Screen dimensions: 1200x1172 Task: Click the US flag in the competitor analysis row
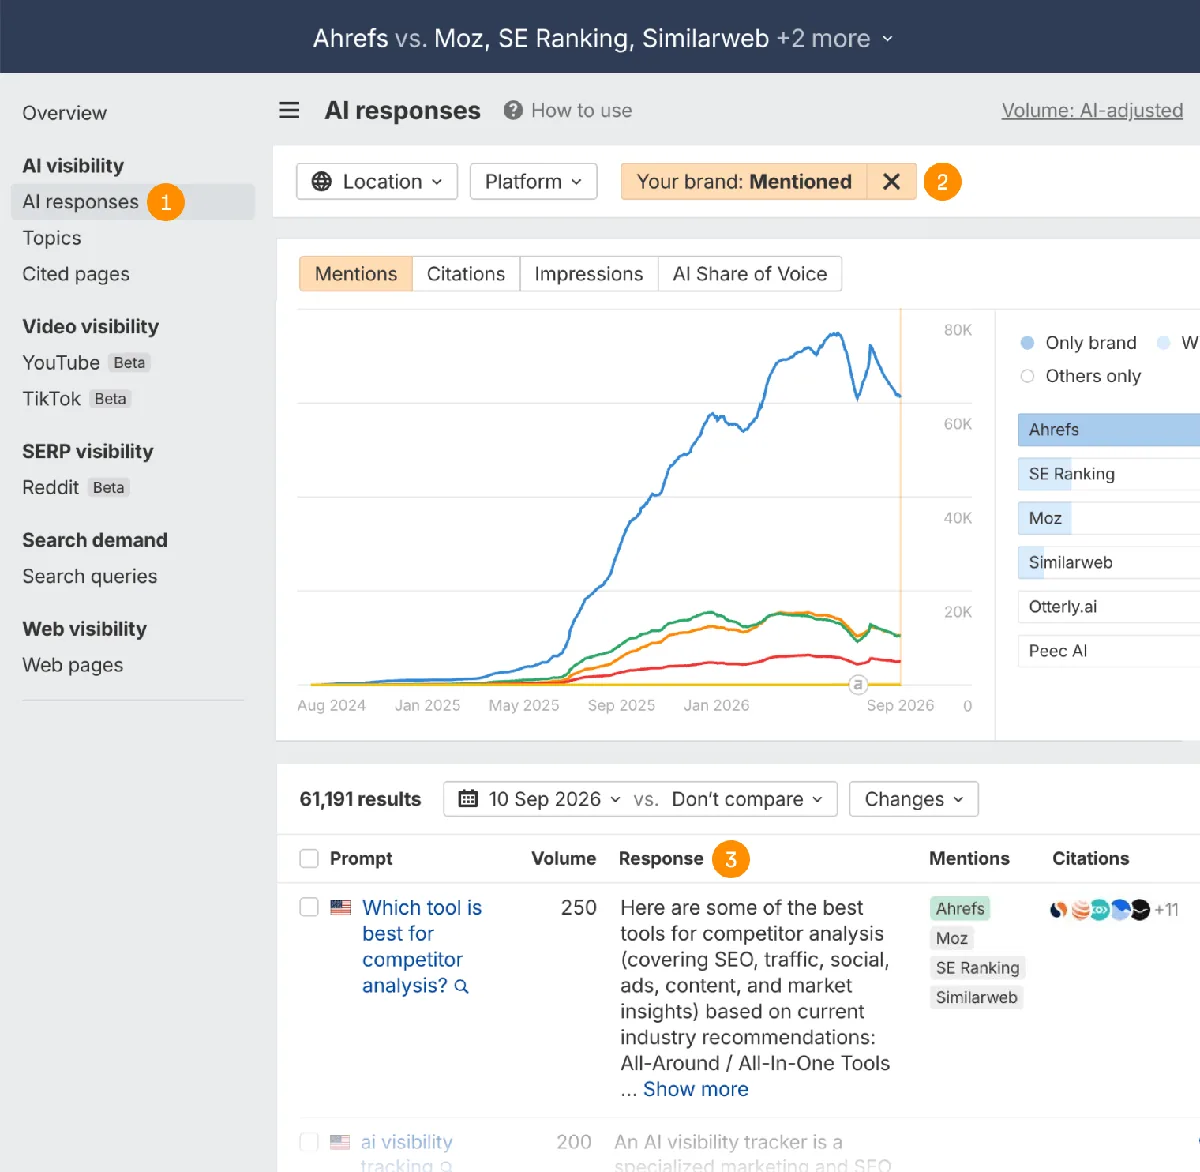(341, 908)
